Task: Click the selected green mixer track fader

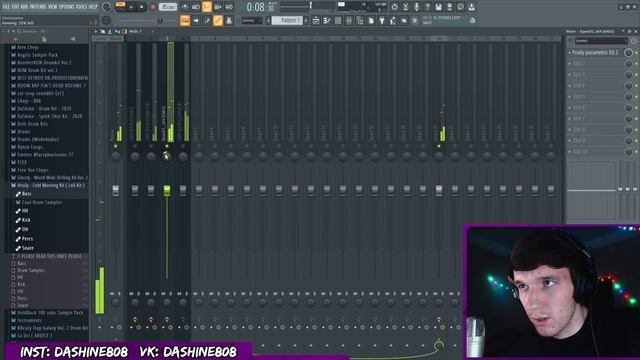Action: [x=167, y=191]
